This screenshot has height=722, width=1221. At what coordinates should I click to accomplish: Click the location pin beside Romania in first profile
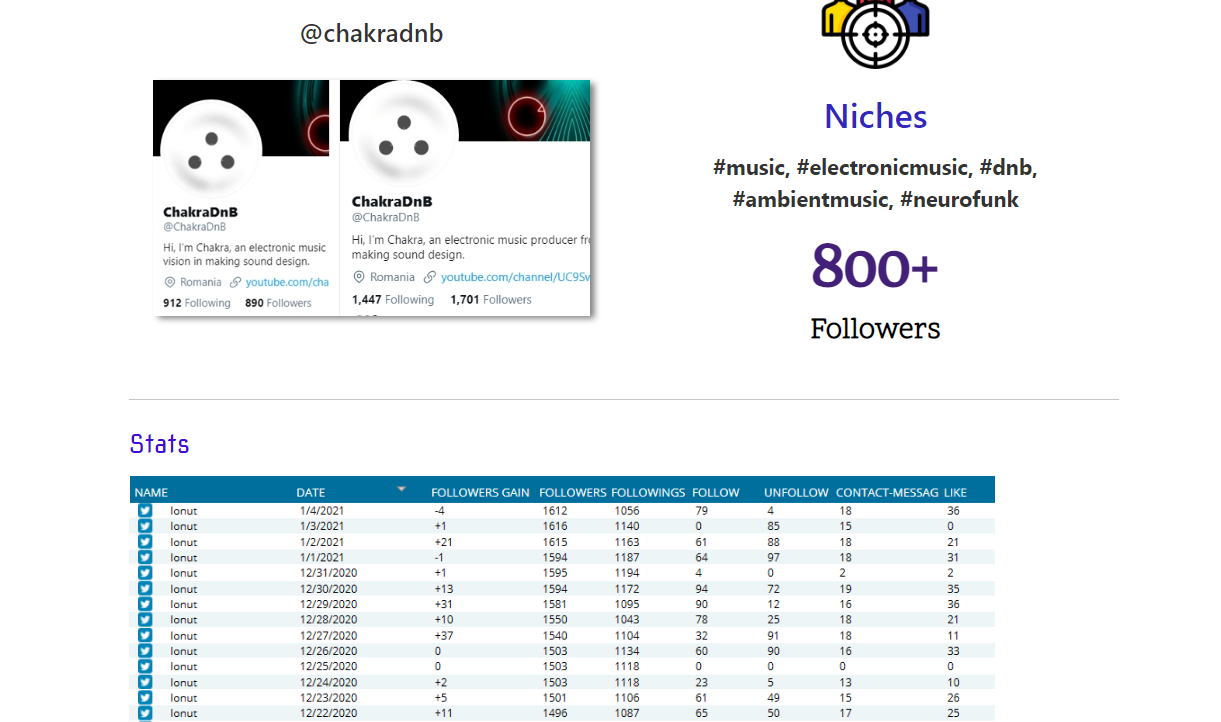(x=169, y=282)
